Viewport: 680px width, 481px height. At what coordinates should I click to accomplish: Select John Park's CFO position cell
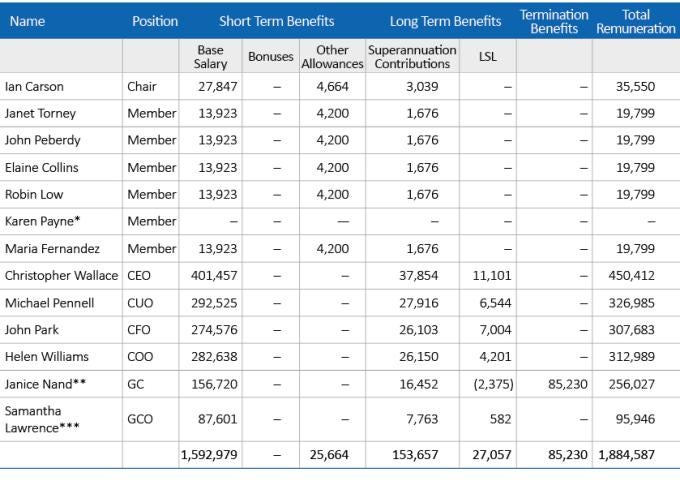pyautogui.click(x=150, y=330)
